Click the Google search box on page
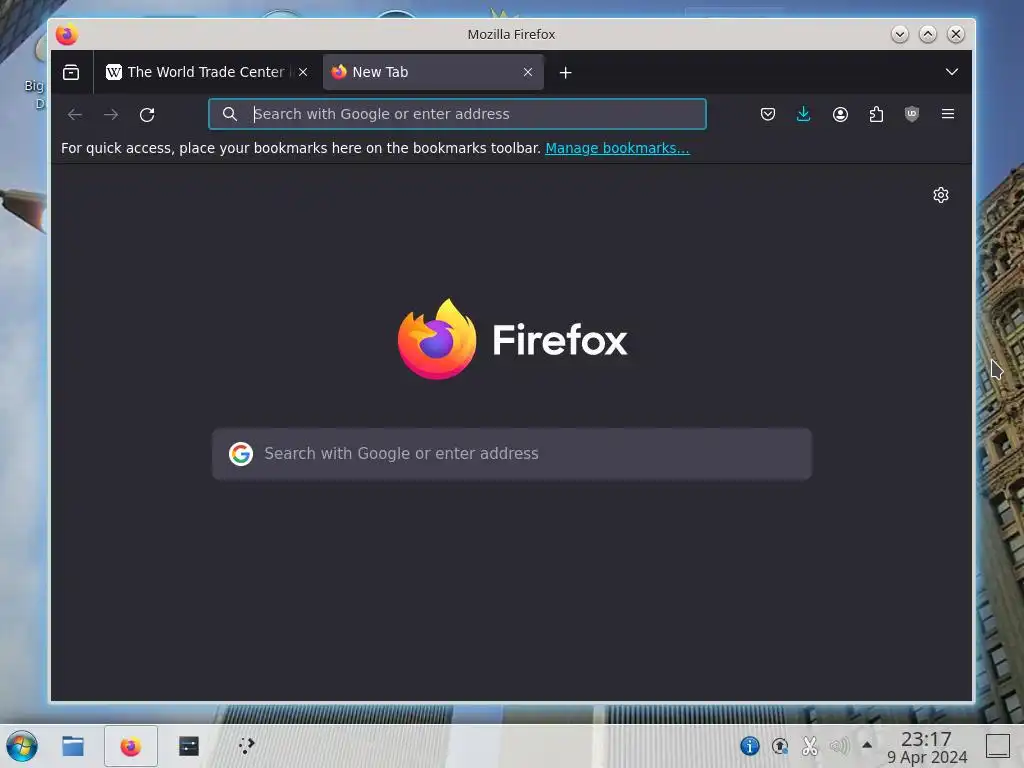This screenshot has height=768, width=1024. pyautogui.click(x=512, y=454)
